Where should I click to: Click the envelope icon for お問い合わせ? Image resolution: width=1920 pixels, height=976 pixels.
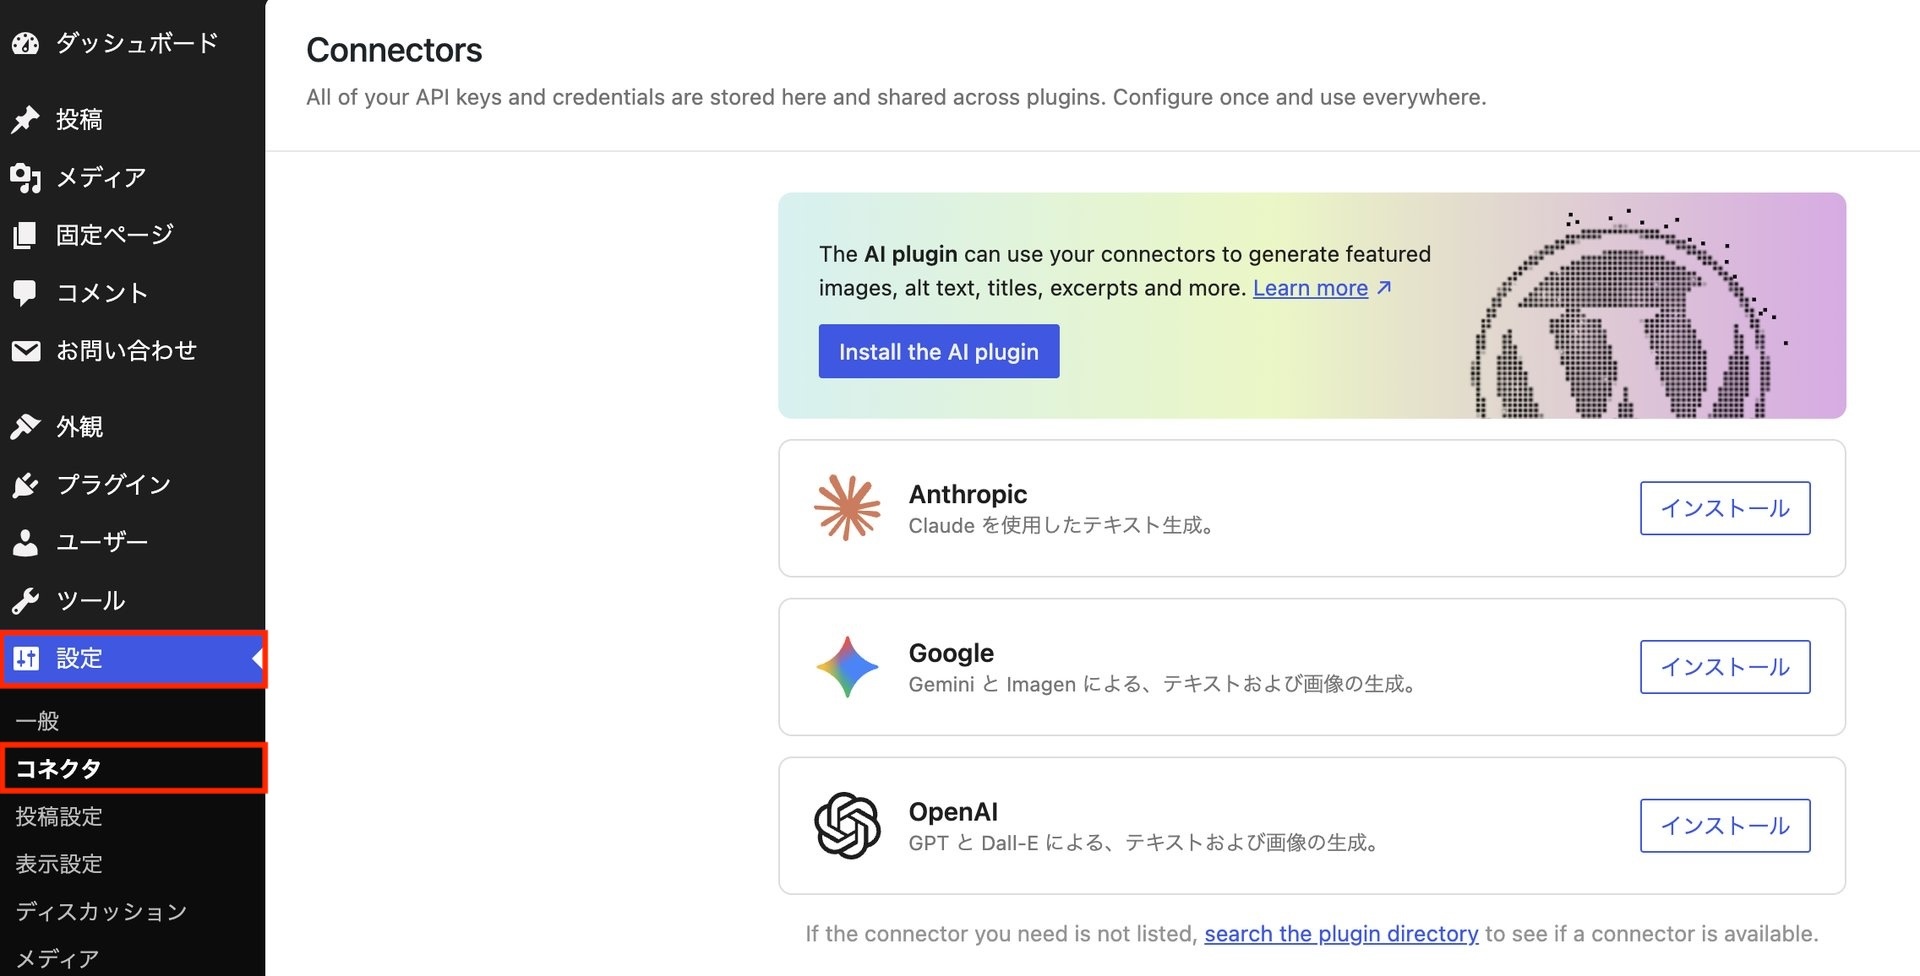coord(25,351)
